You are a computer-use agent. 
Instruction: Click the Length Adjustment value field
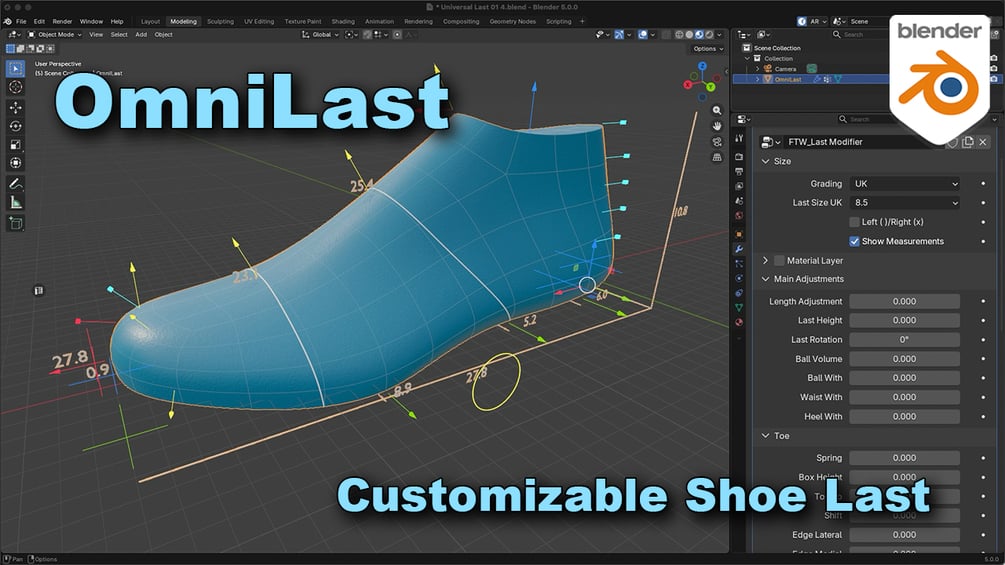[904, 301]
